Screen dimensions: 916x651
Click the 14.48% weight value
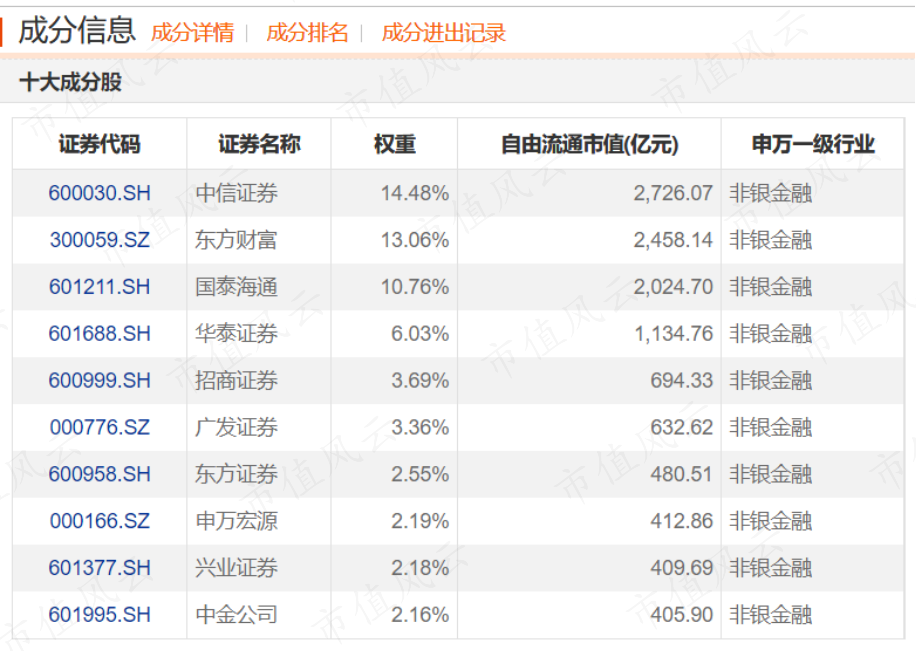(x=415, y=193)
